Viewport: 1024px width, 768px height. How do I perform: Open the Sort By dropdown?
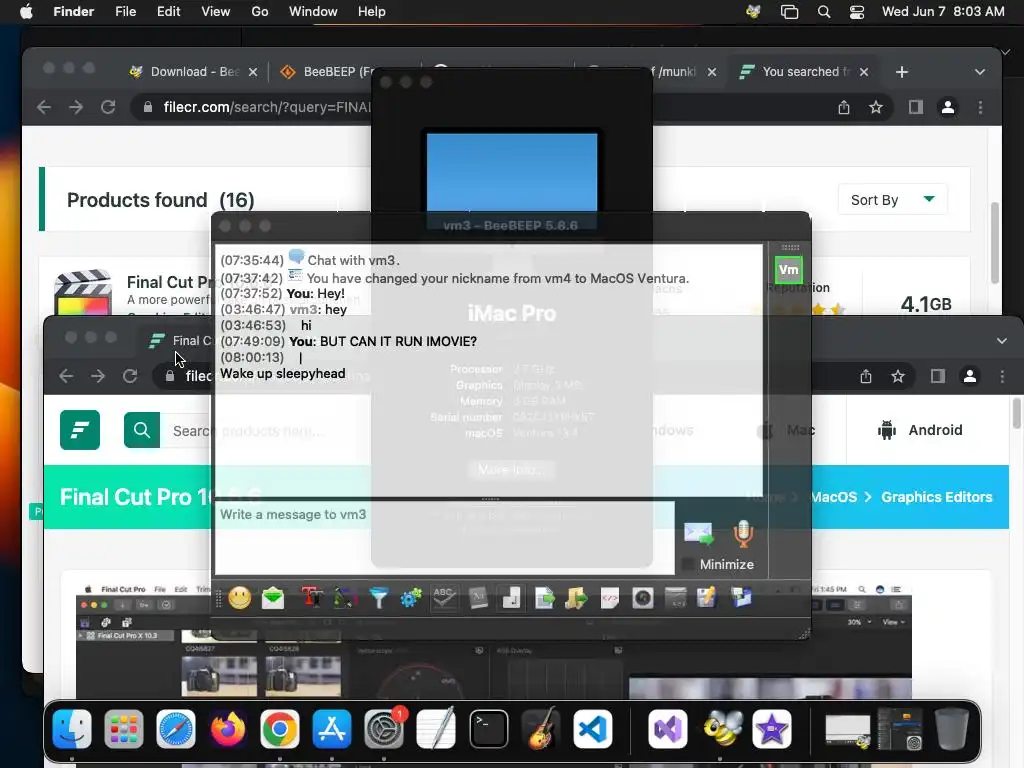(892, 200)
